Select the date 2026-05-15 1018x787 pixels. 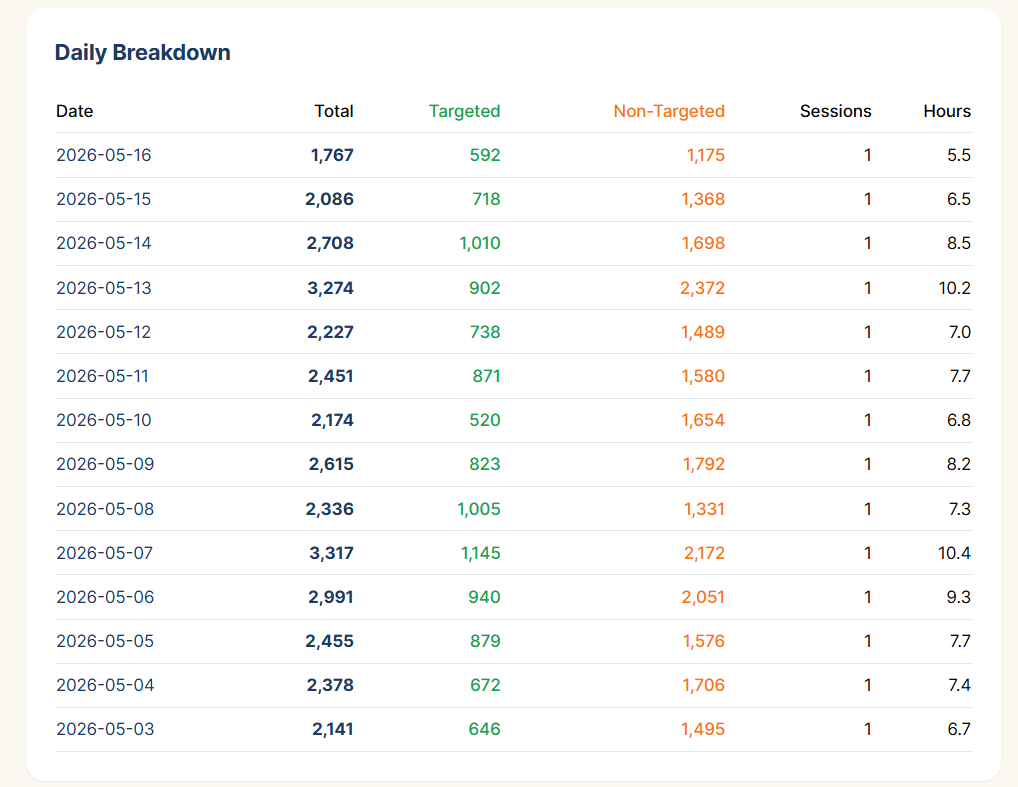click(103, 199)
